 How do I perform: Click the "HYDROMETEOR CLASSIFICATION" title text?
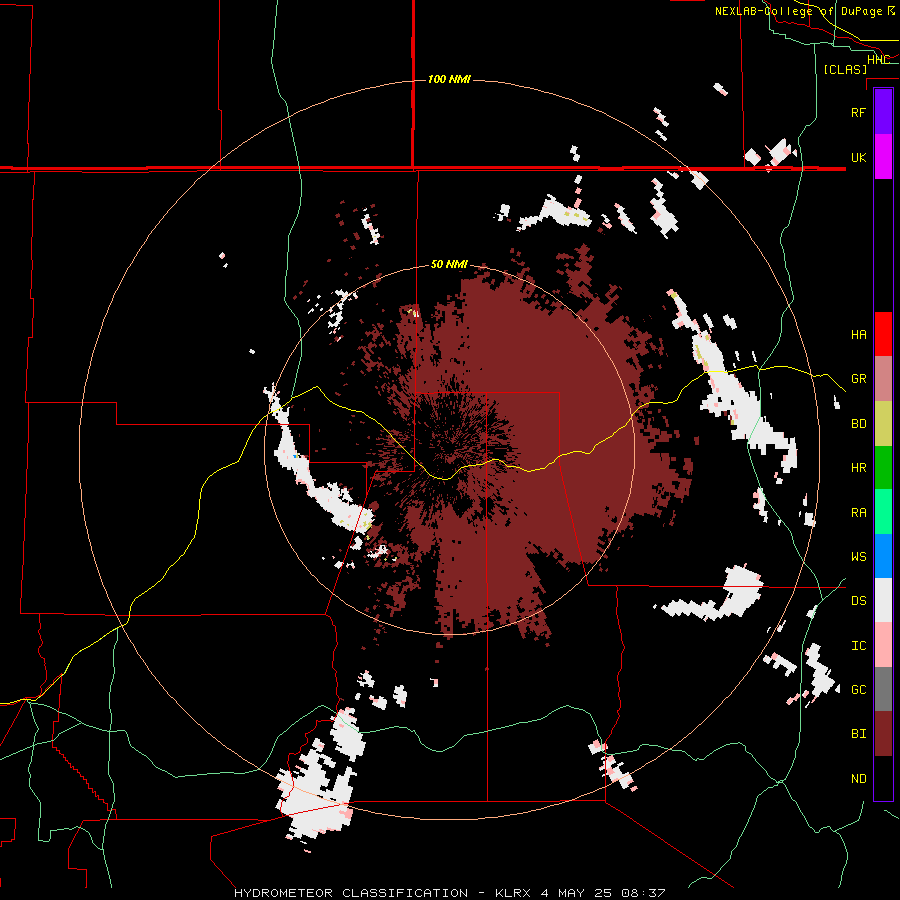pyautogui.click(x=351, y=893)
